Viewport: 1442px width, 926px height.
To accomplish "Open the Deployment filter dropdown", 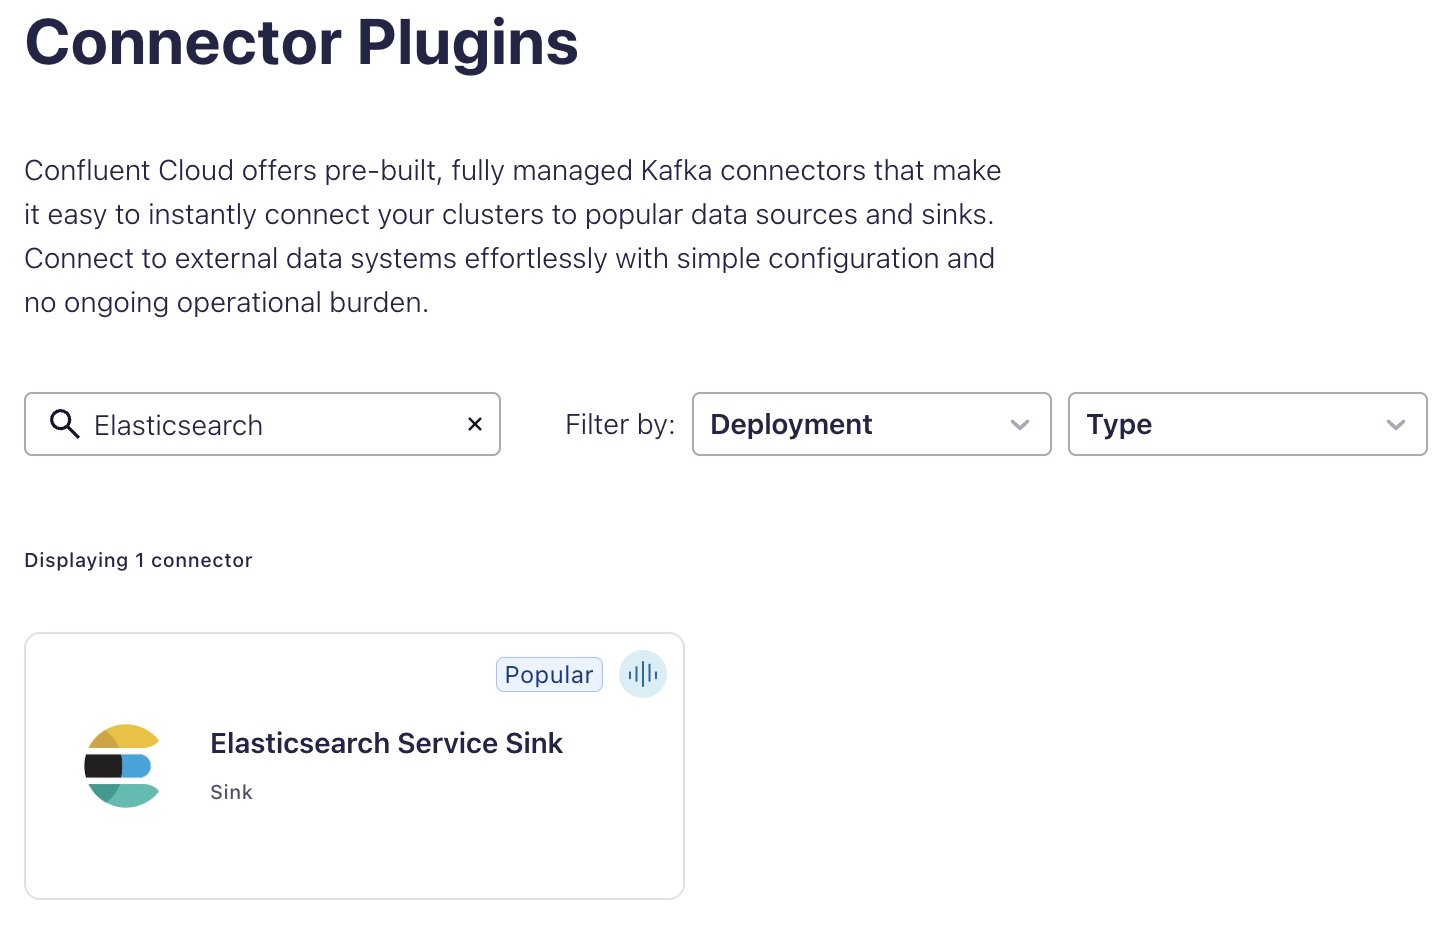I will coord(872,424).
